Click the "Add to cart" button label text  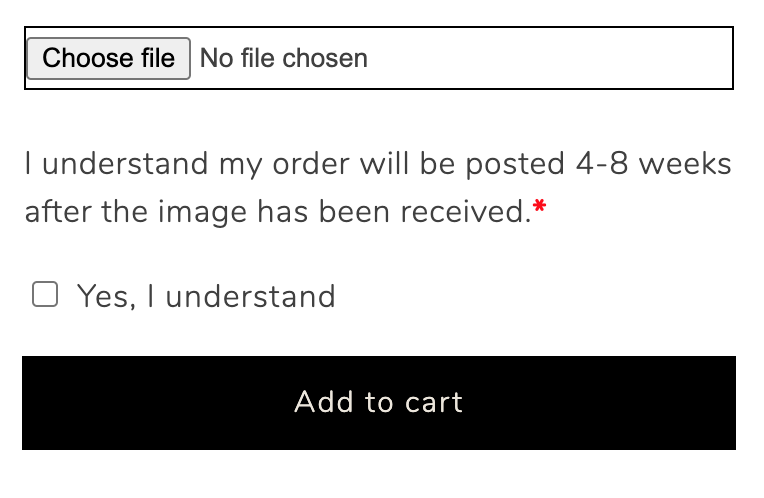pyautogui.click(x=379, y=402)
